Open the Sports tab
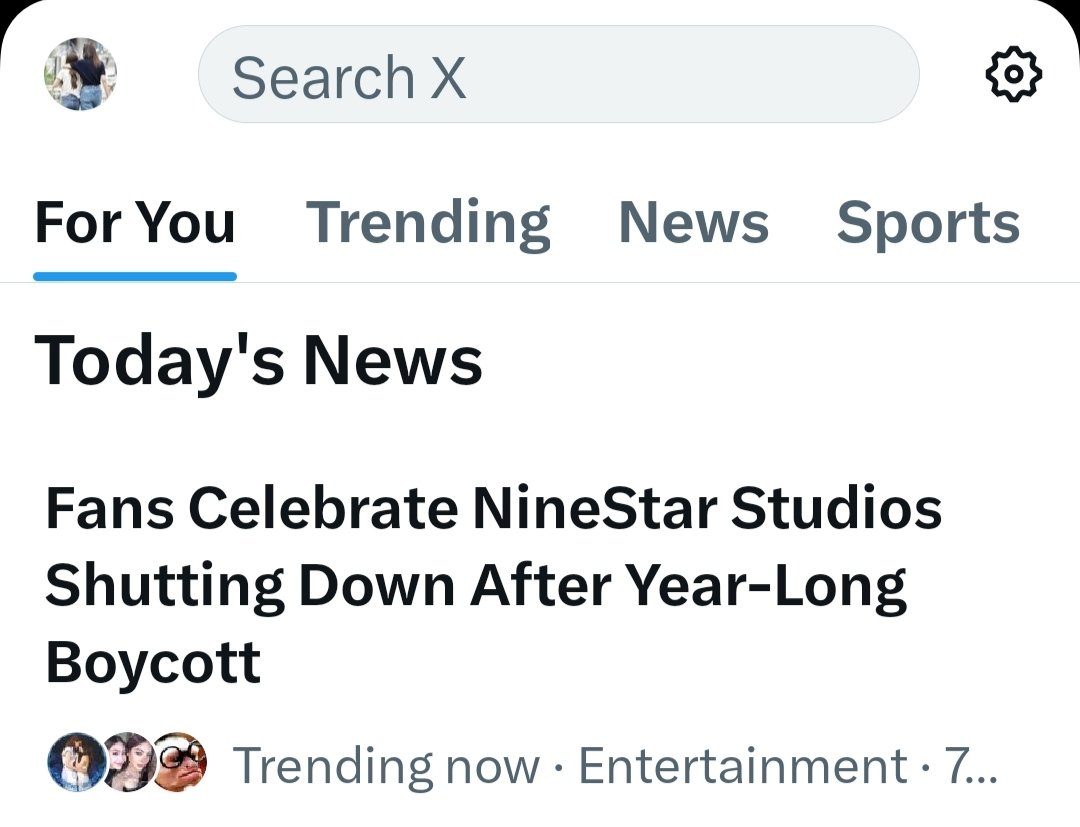Viewport: 1080px width, 827px height. pyautogui.click(x=928, y=223)
